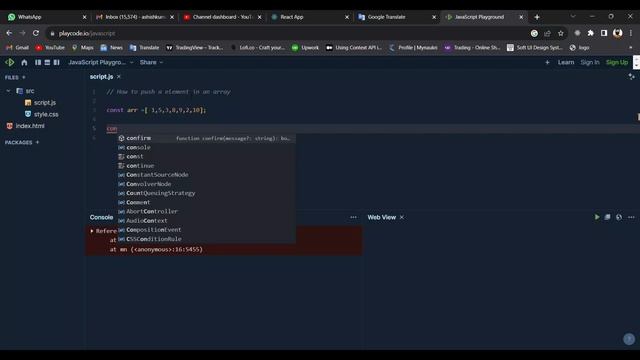Click the editor expand icon top right

(x=631, y=77)
